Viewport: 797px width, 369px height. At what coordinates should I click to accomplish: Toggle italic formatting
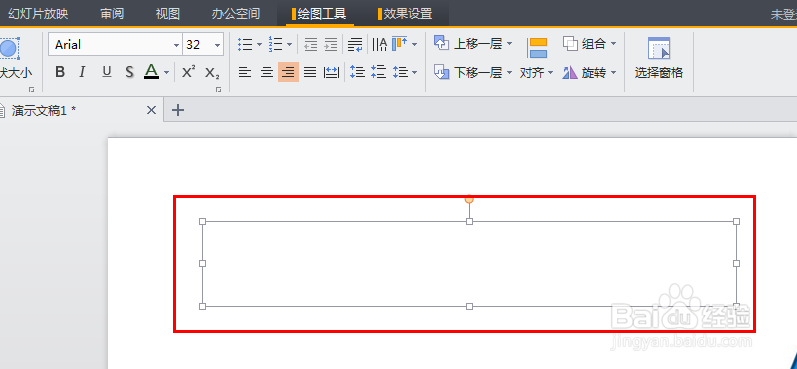tap(82, 72)
